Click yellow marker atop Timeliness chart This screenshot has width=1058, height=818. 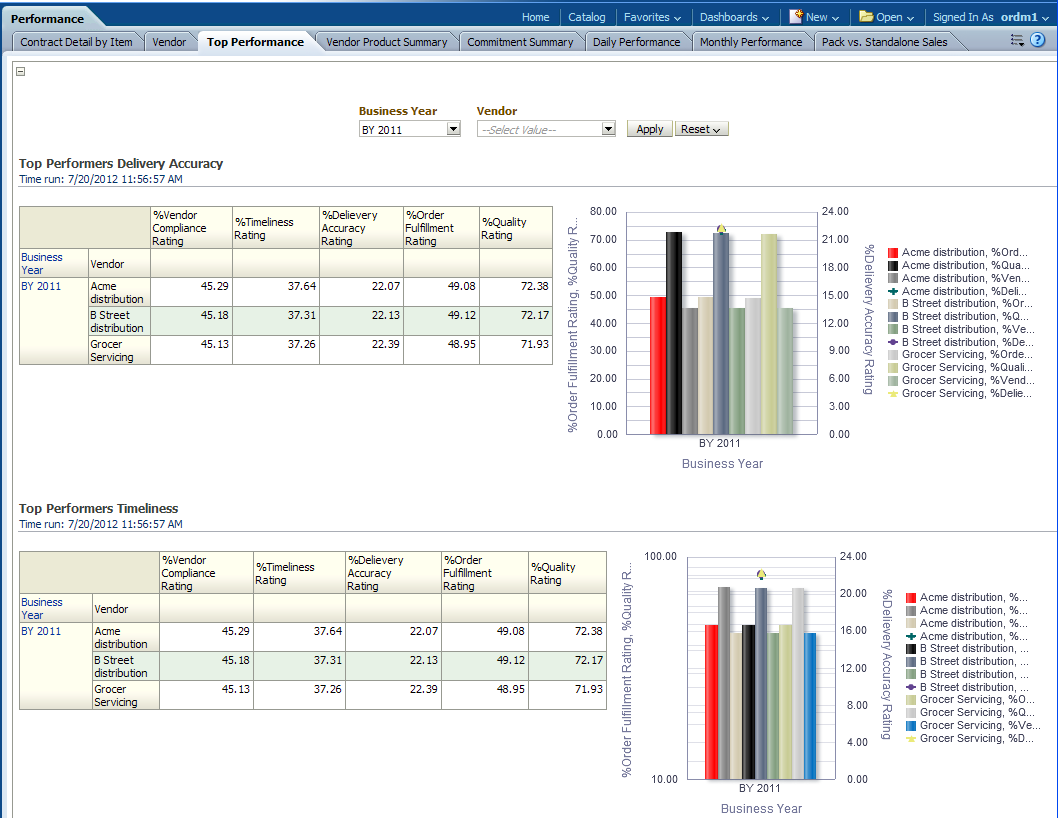point(761,575)
